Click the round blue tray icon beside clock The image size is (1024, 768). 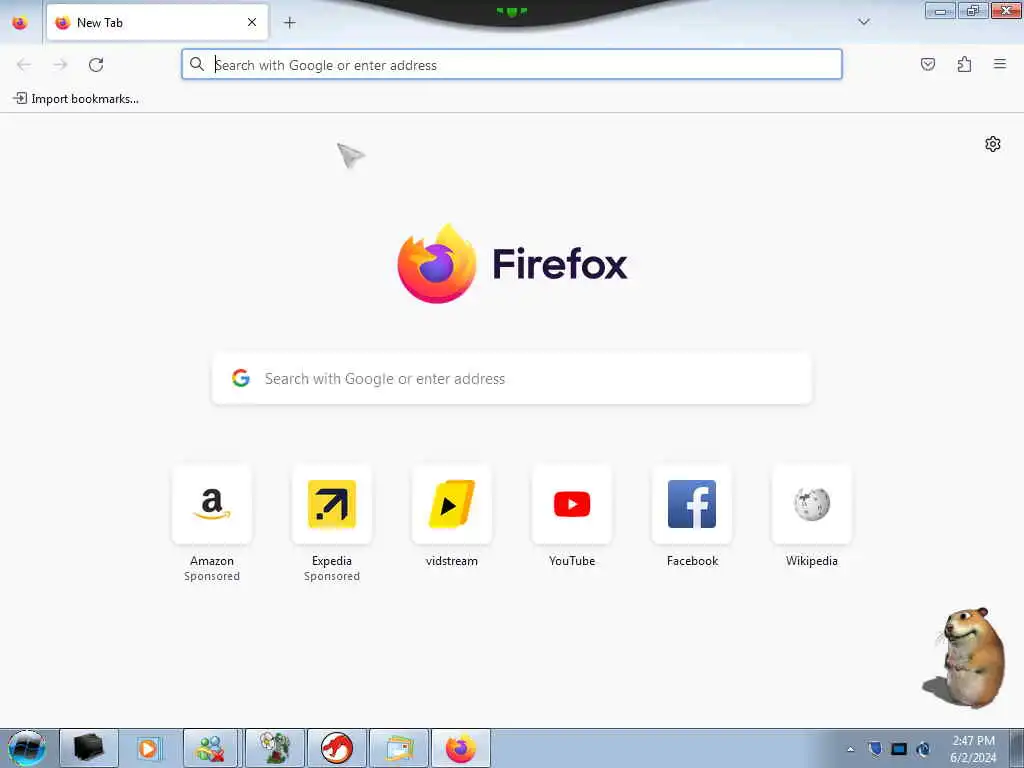(923, 749)
